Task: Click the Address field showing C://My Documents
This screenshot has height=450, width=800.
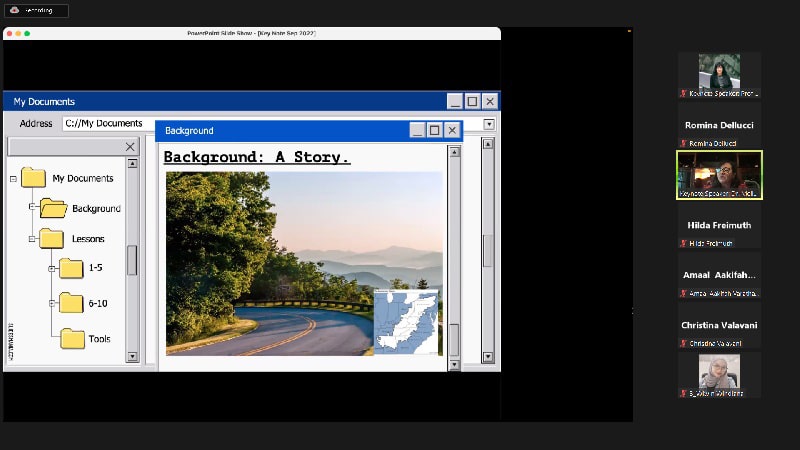Action: [x=108, y=124]
